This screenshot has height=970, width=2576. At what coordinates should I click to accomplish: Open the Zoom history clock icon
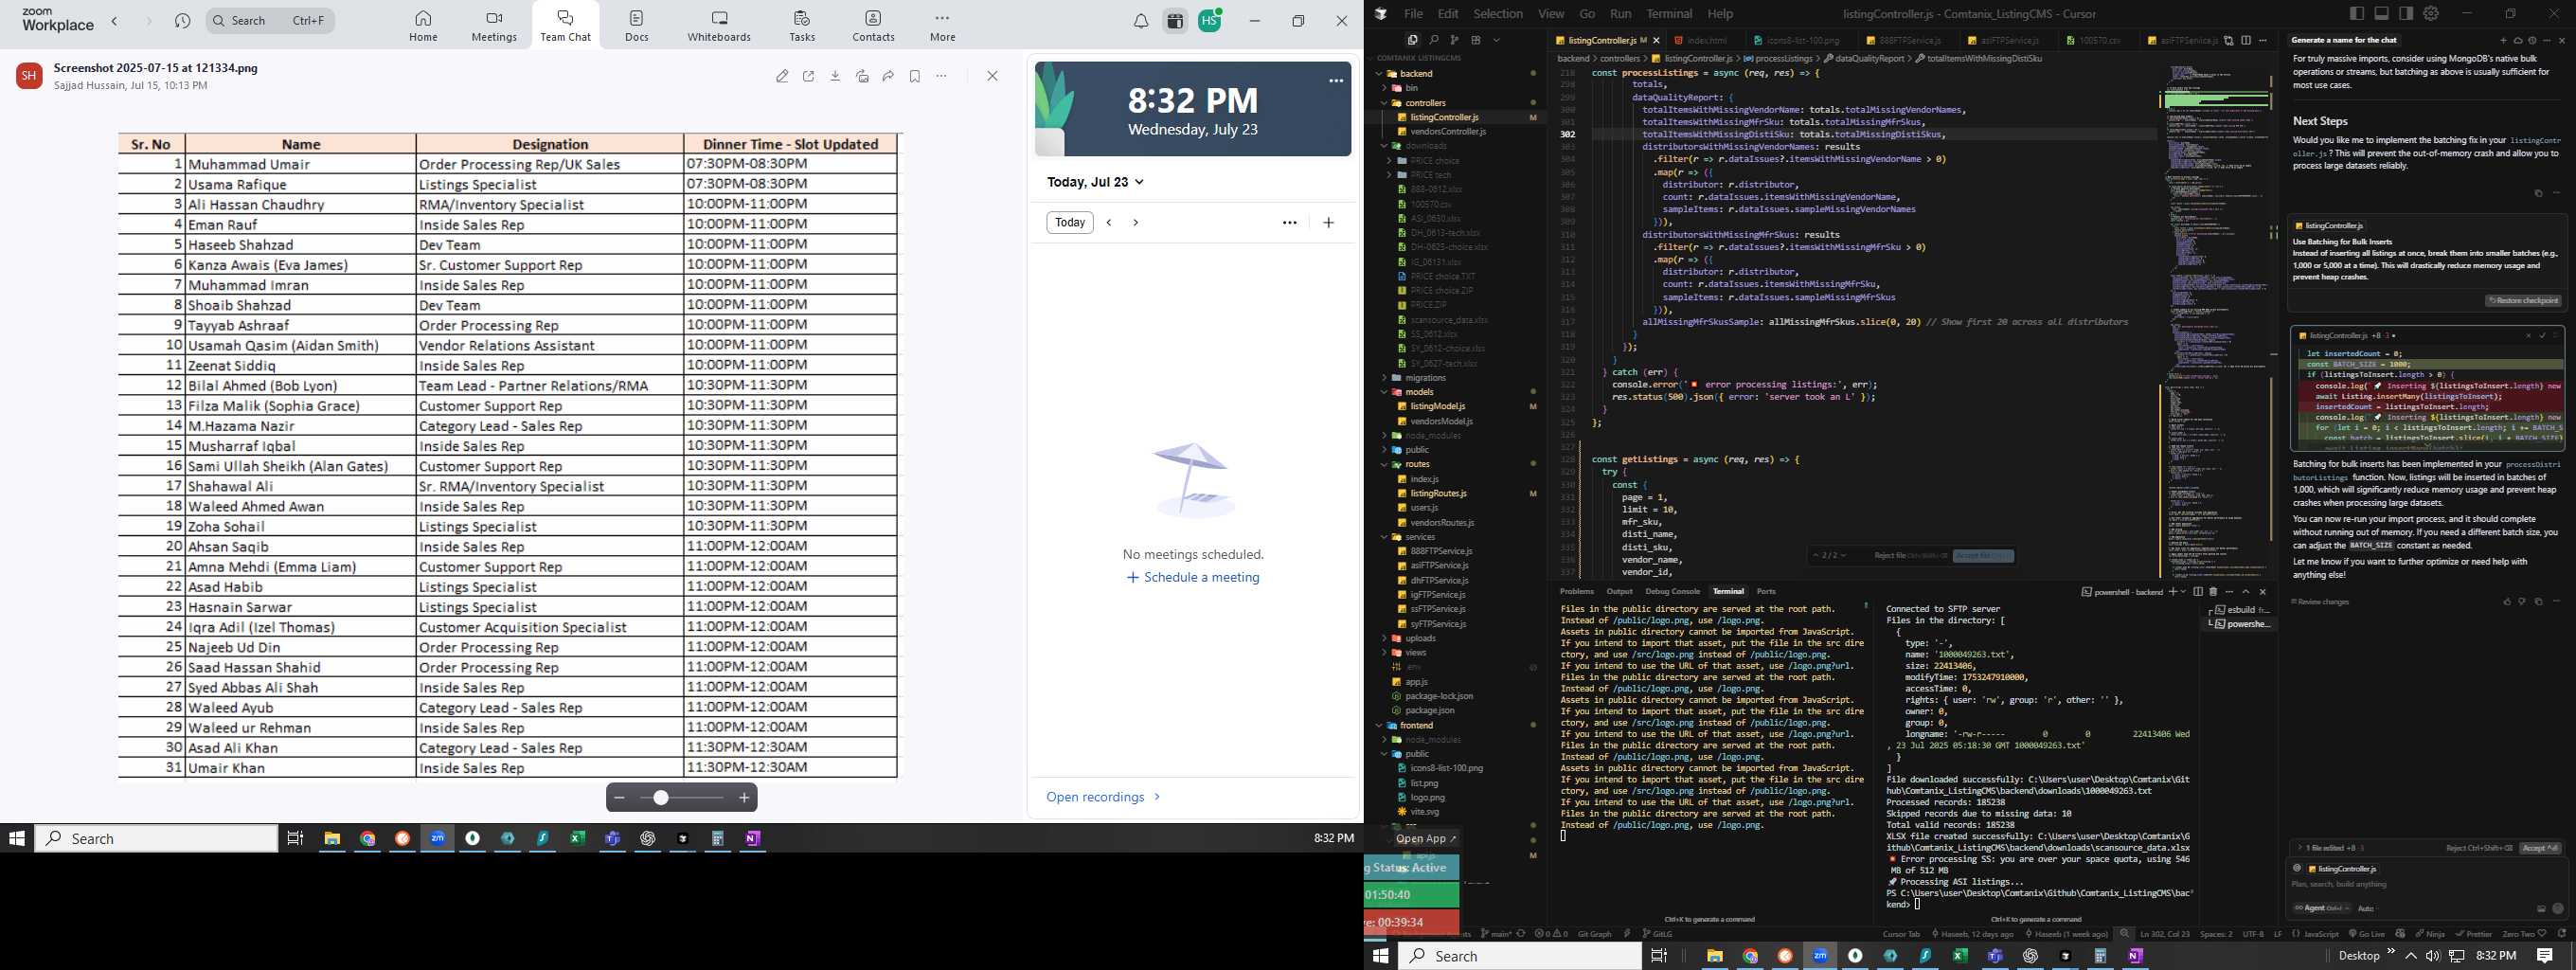tap(182, 21)
